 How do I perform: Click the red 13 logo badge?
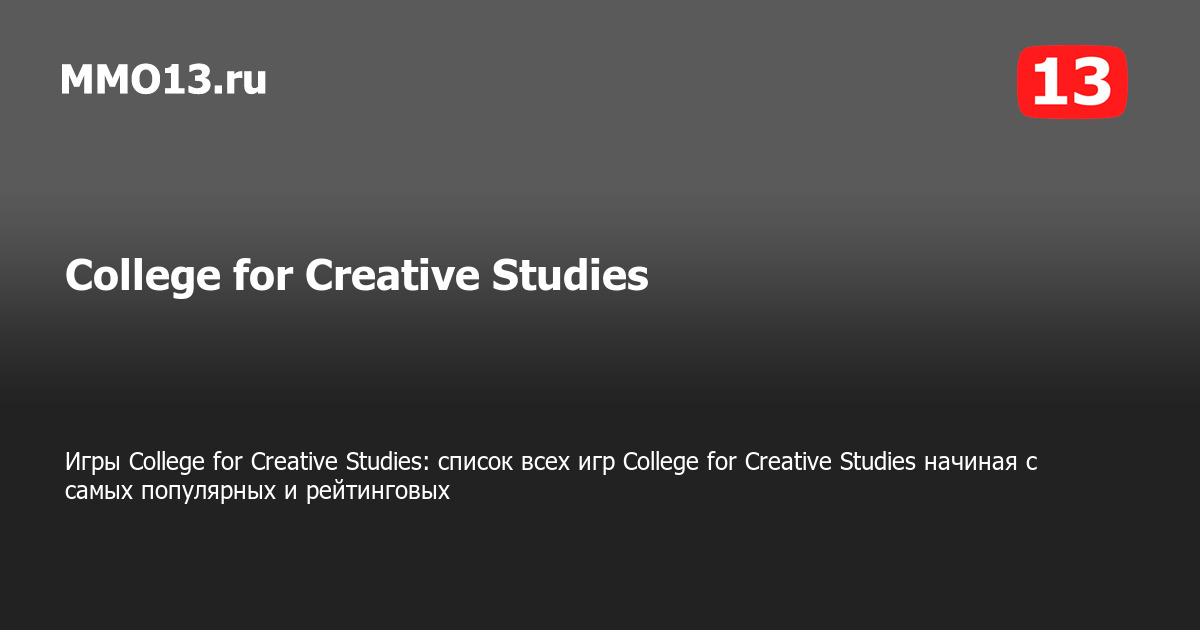click(x=1072, y=82)
